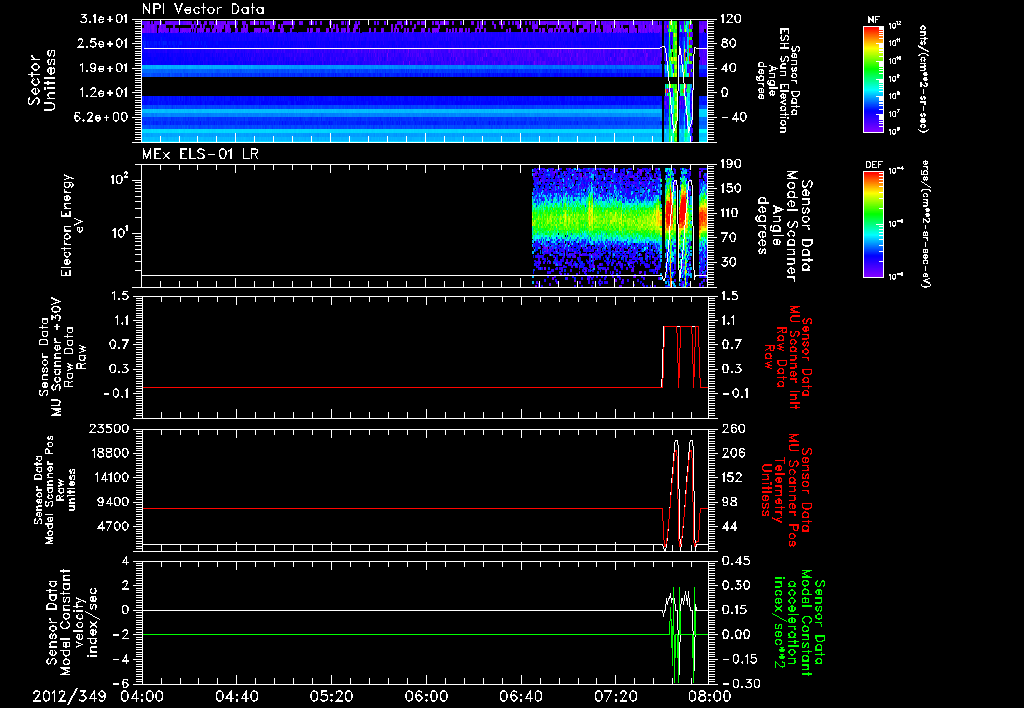Click the '06:00' time tick label
Screen dimensions: 1024x708
click(x=426, y=696)
